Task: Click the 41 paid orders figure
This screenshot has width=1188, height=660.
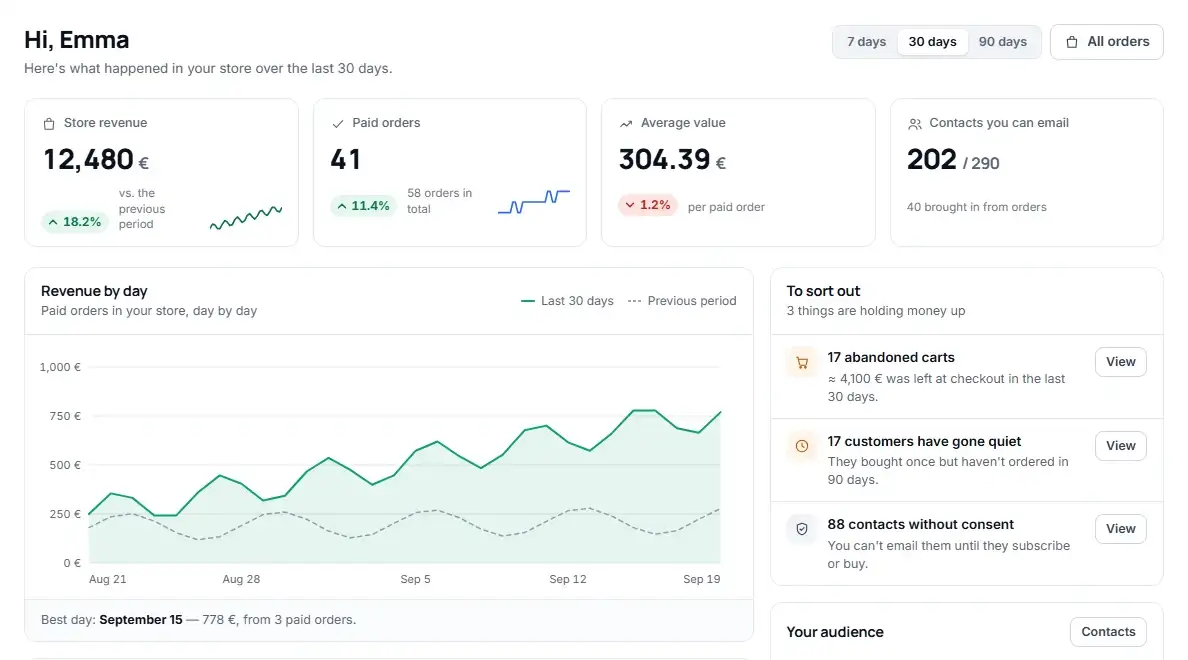Action: pos(345,160)
